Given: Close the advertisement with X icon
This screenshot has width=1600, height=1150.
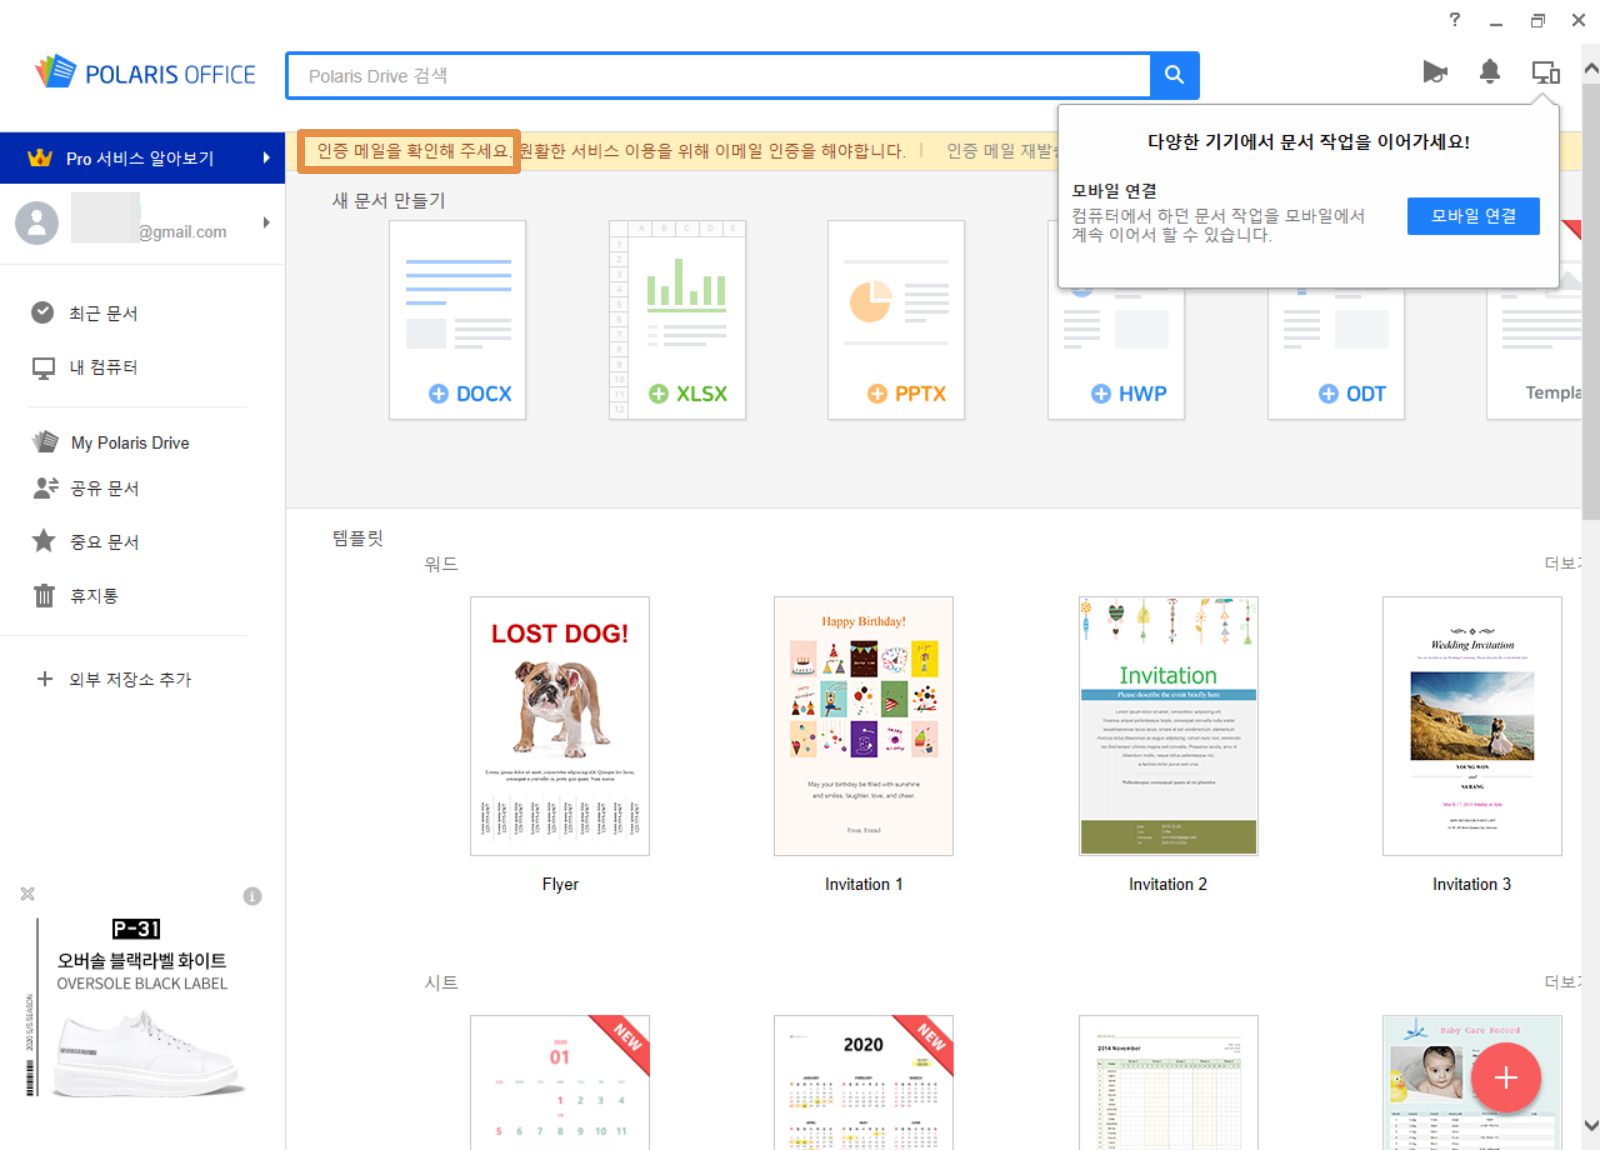Looking at the screenshot, I should pos(28,894).
